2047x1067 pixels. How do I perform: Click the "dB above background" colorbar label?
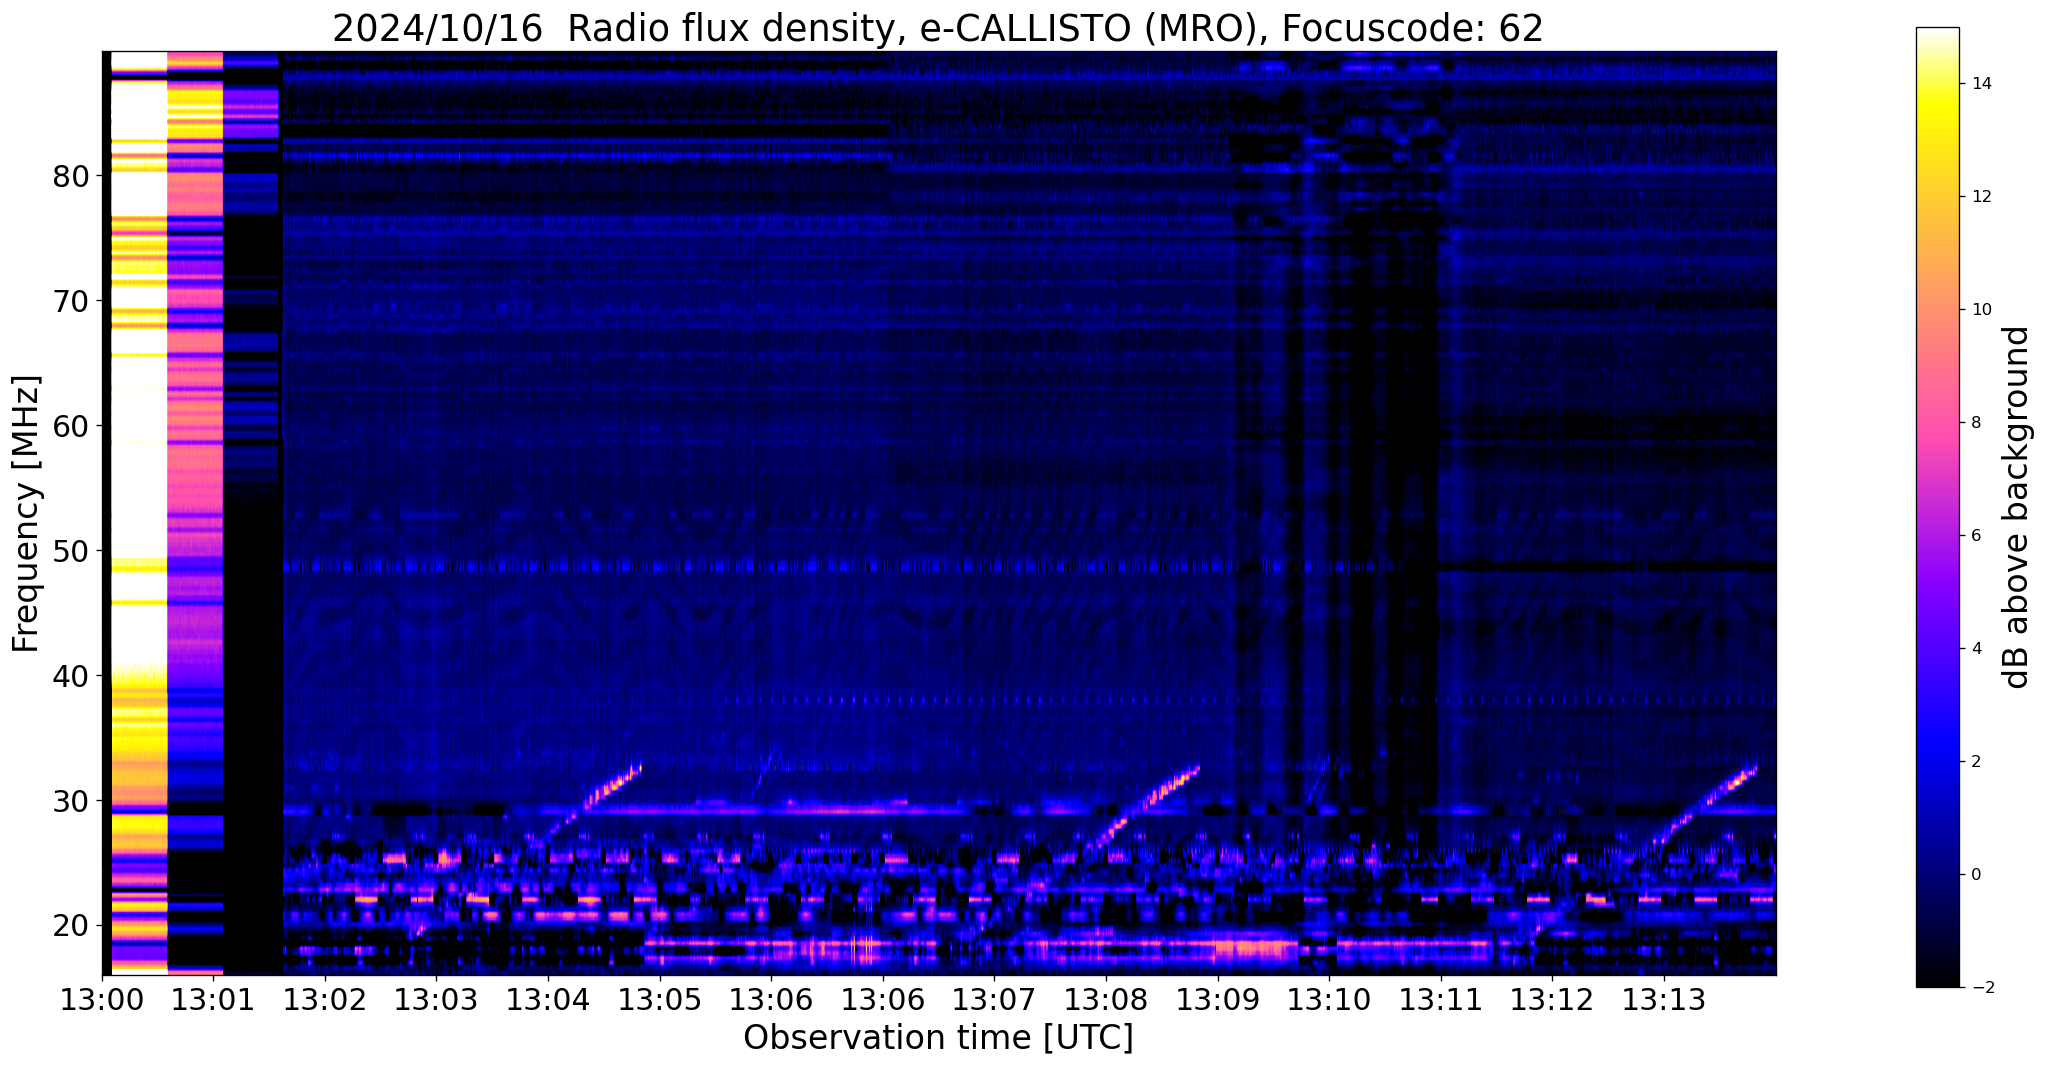coord(2017,507)
